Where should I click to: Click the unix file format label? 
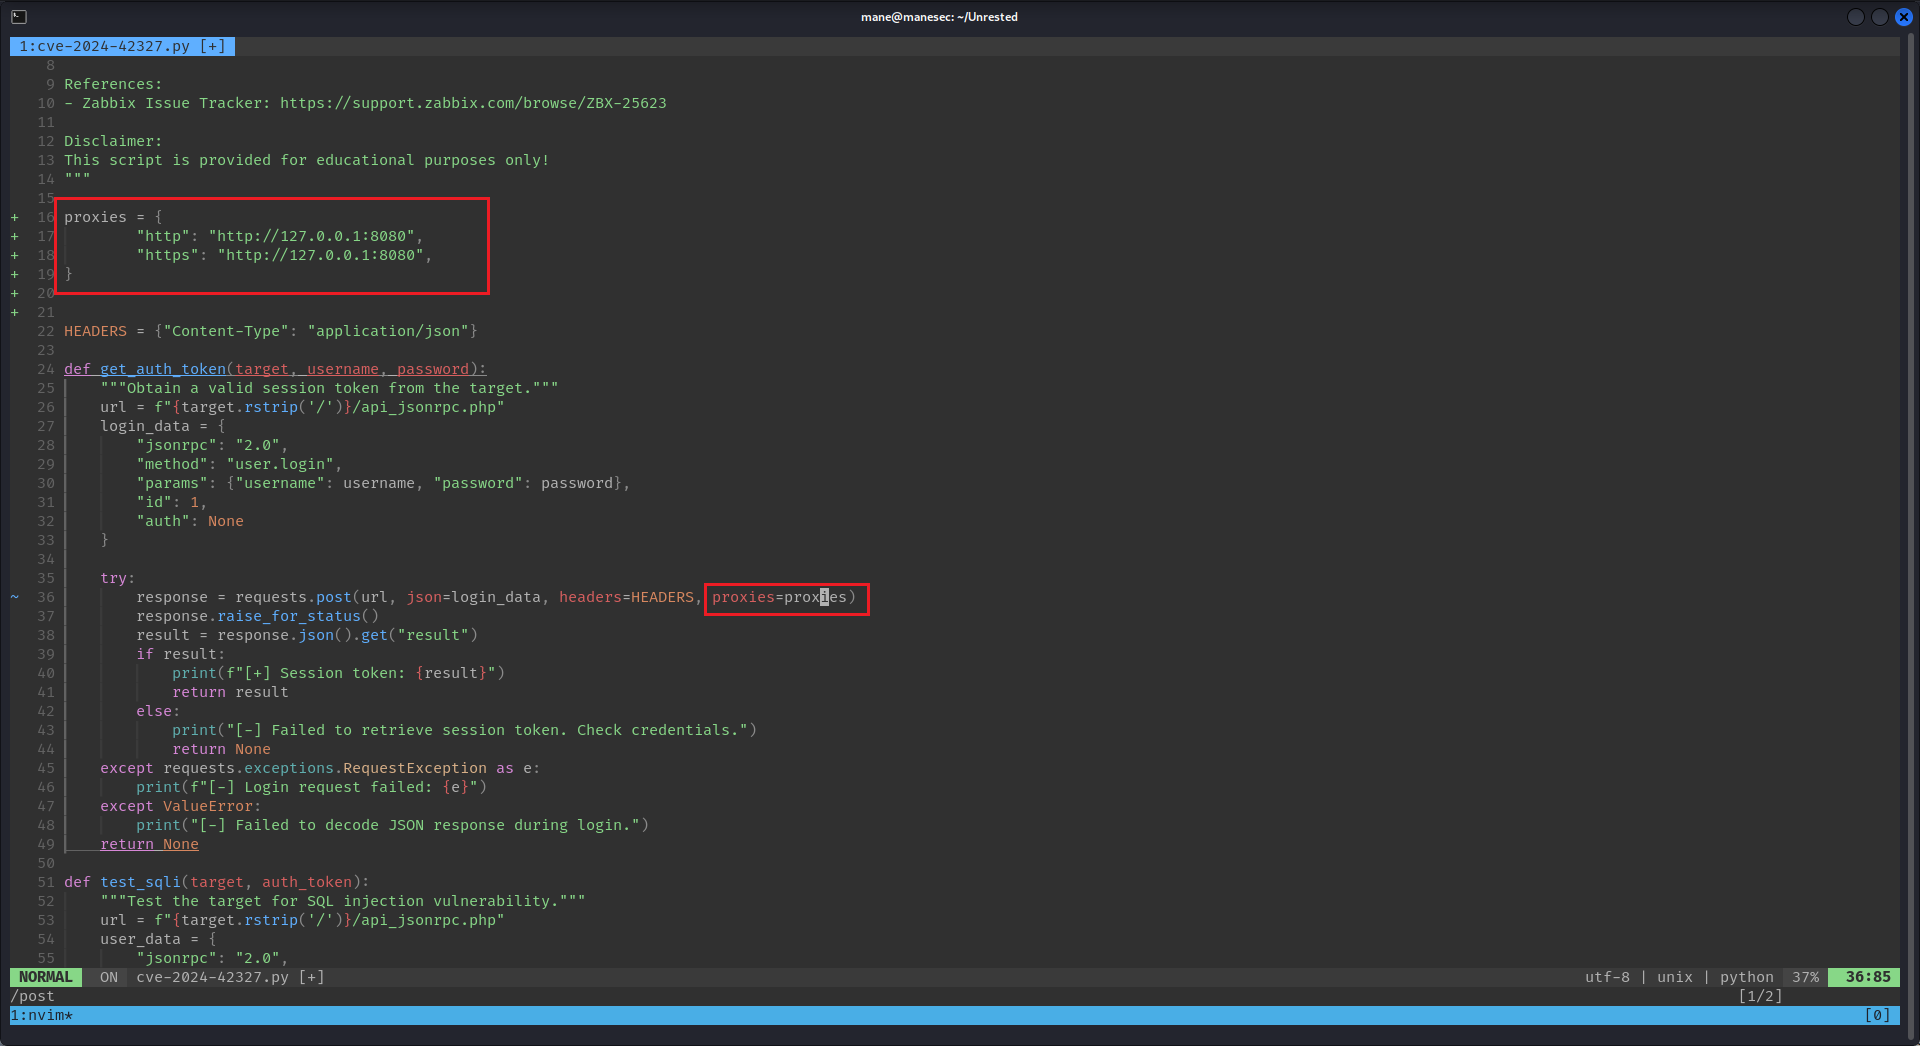[x=1675, y=977]
